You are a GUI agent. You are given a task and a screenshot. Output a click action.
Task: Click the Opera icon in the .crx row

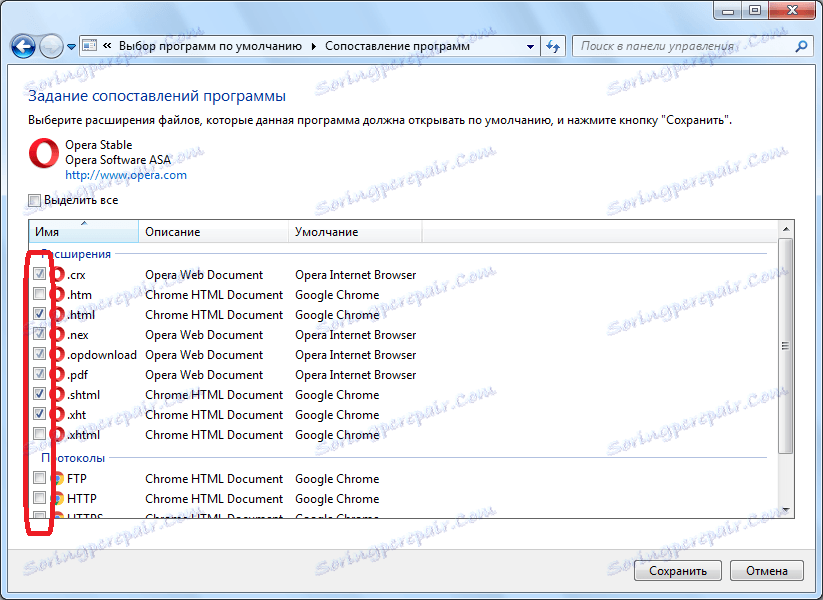[57, 275]
